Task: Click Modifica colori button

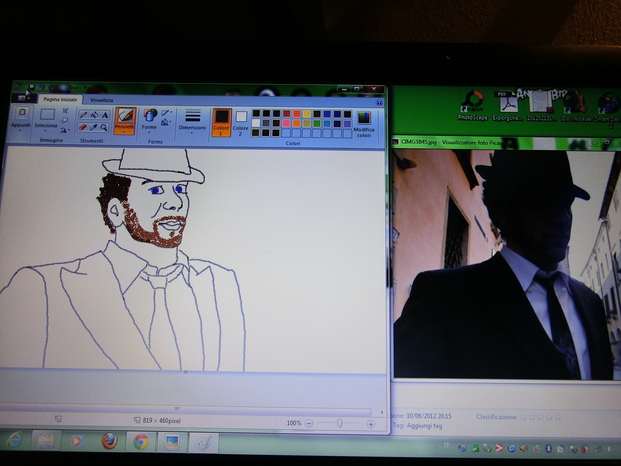Action: [x=364, y=125]
